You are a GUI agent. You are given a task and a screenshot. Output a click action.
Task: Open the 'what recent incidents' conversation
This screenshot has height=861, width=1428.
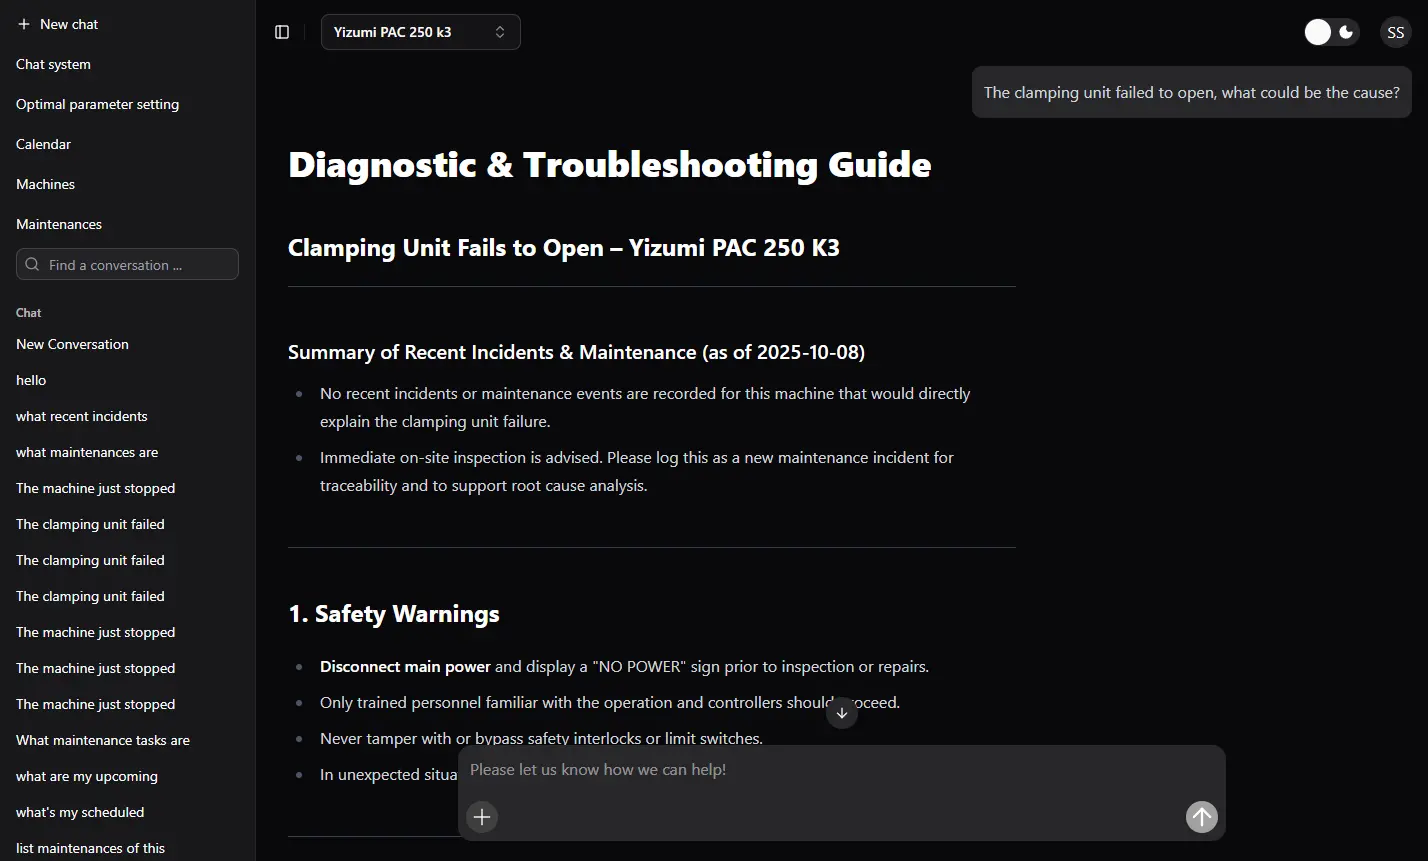coord(81,416)
